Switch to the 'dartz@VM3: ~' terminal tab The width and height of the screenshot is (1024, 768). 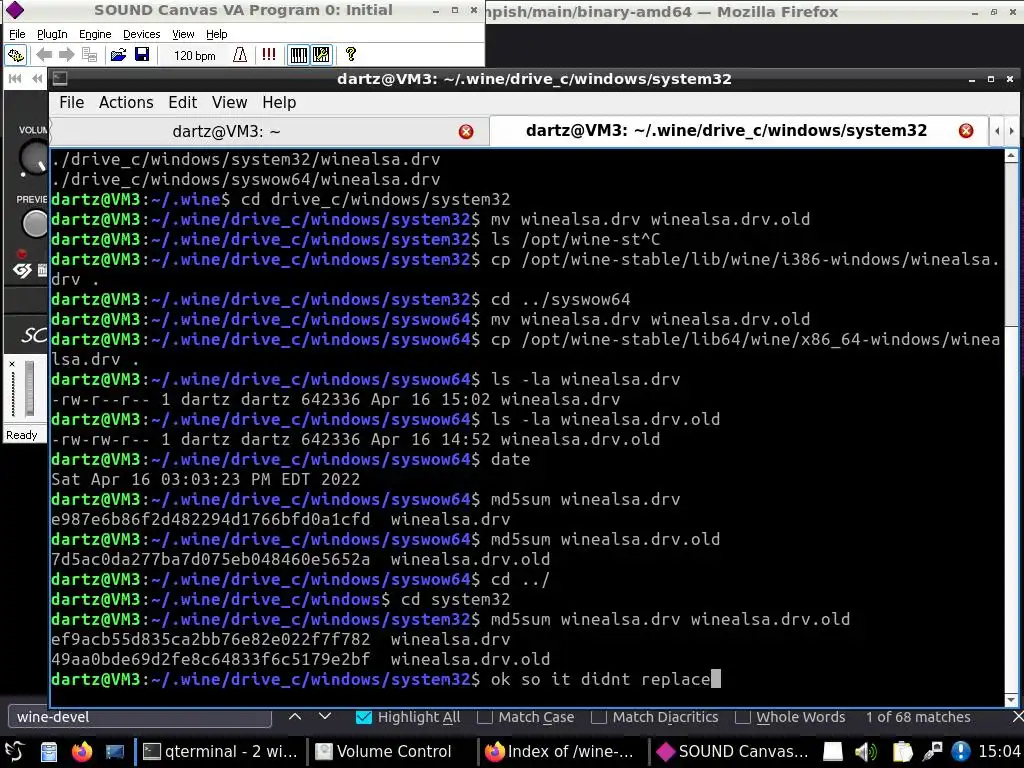click(227, 132)
